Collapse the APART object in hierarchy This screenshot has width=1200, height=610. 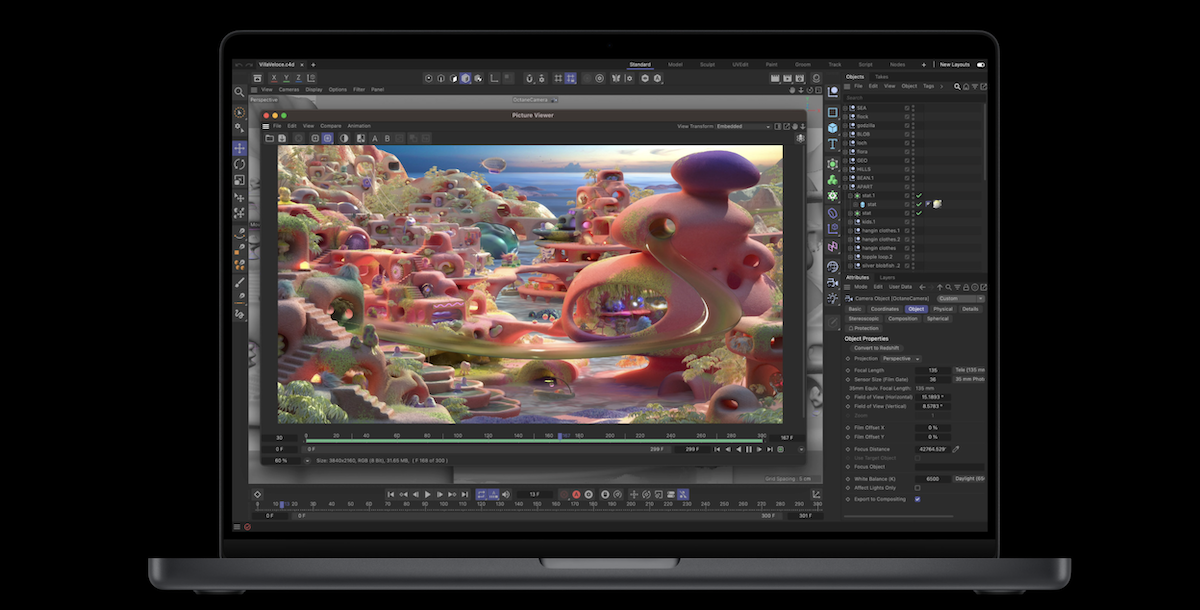coord(845,187)
